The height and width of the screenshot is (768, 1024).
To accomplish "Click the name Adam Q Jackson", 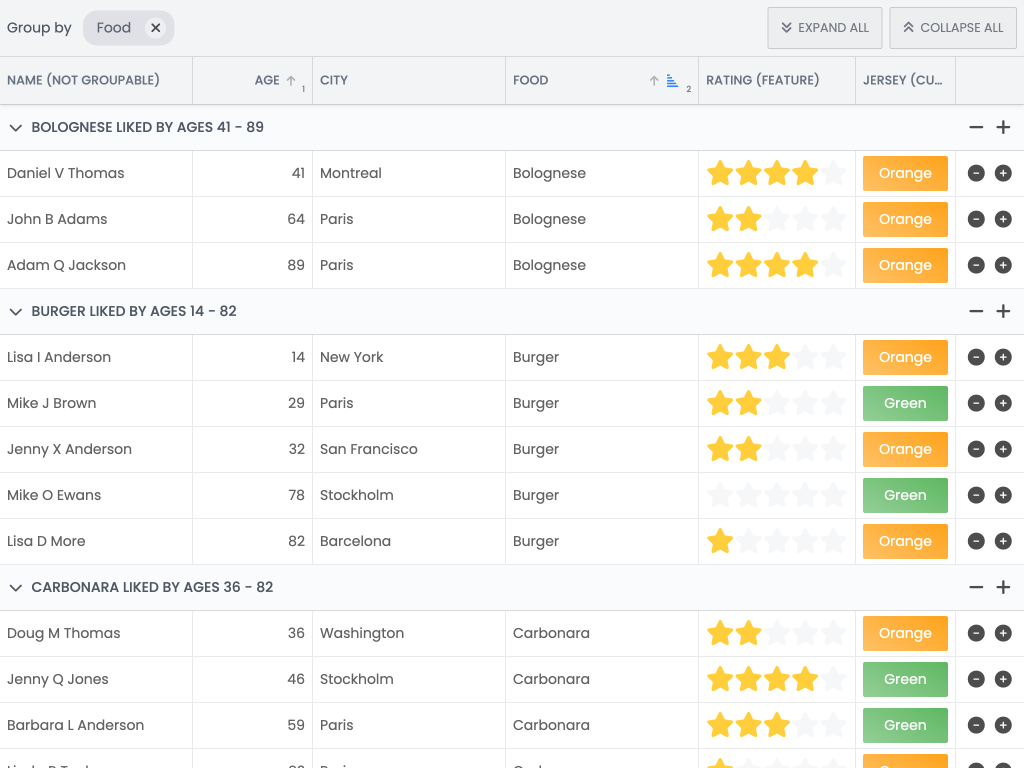I will 67,265.
